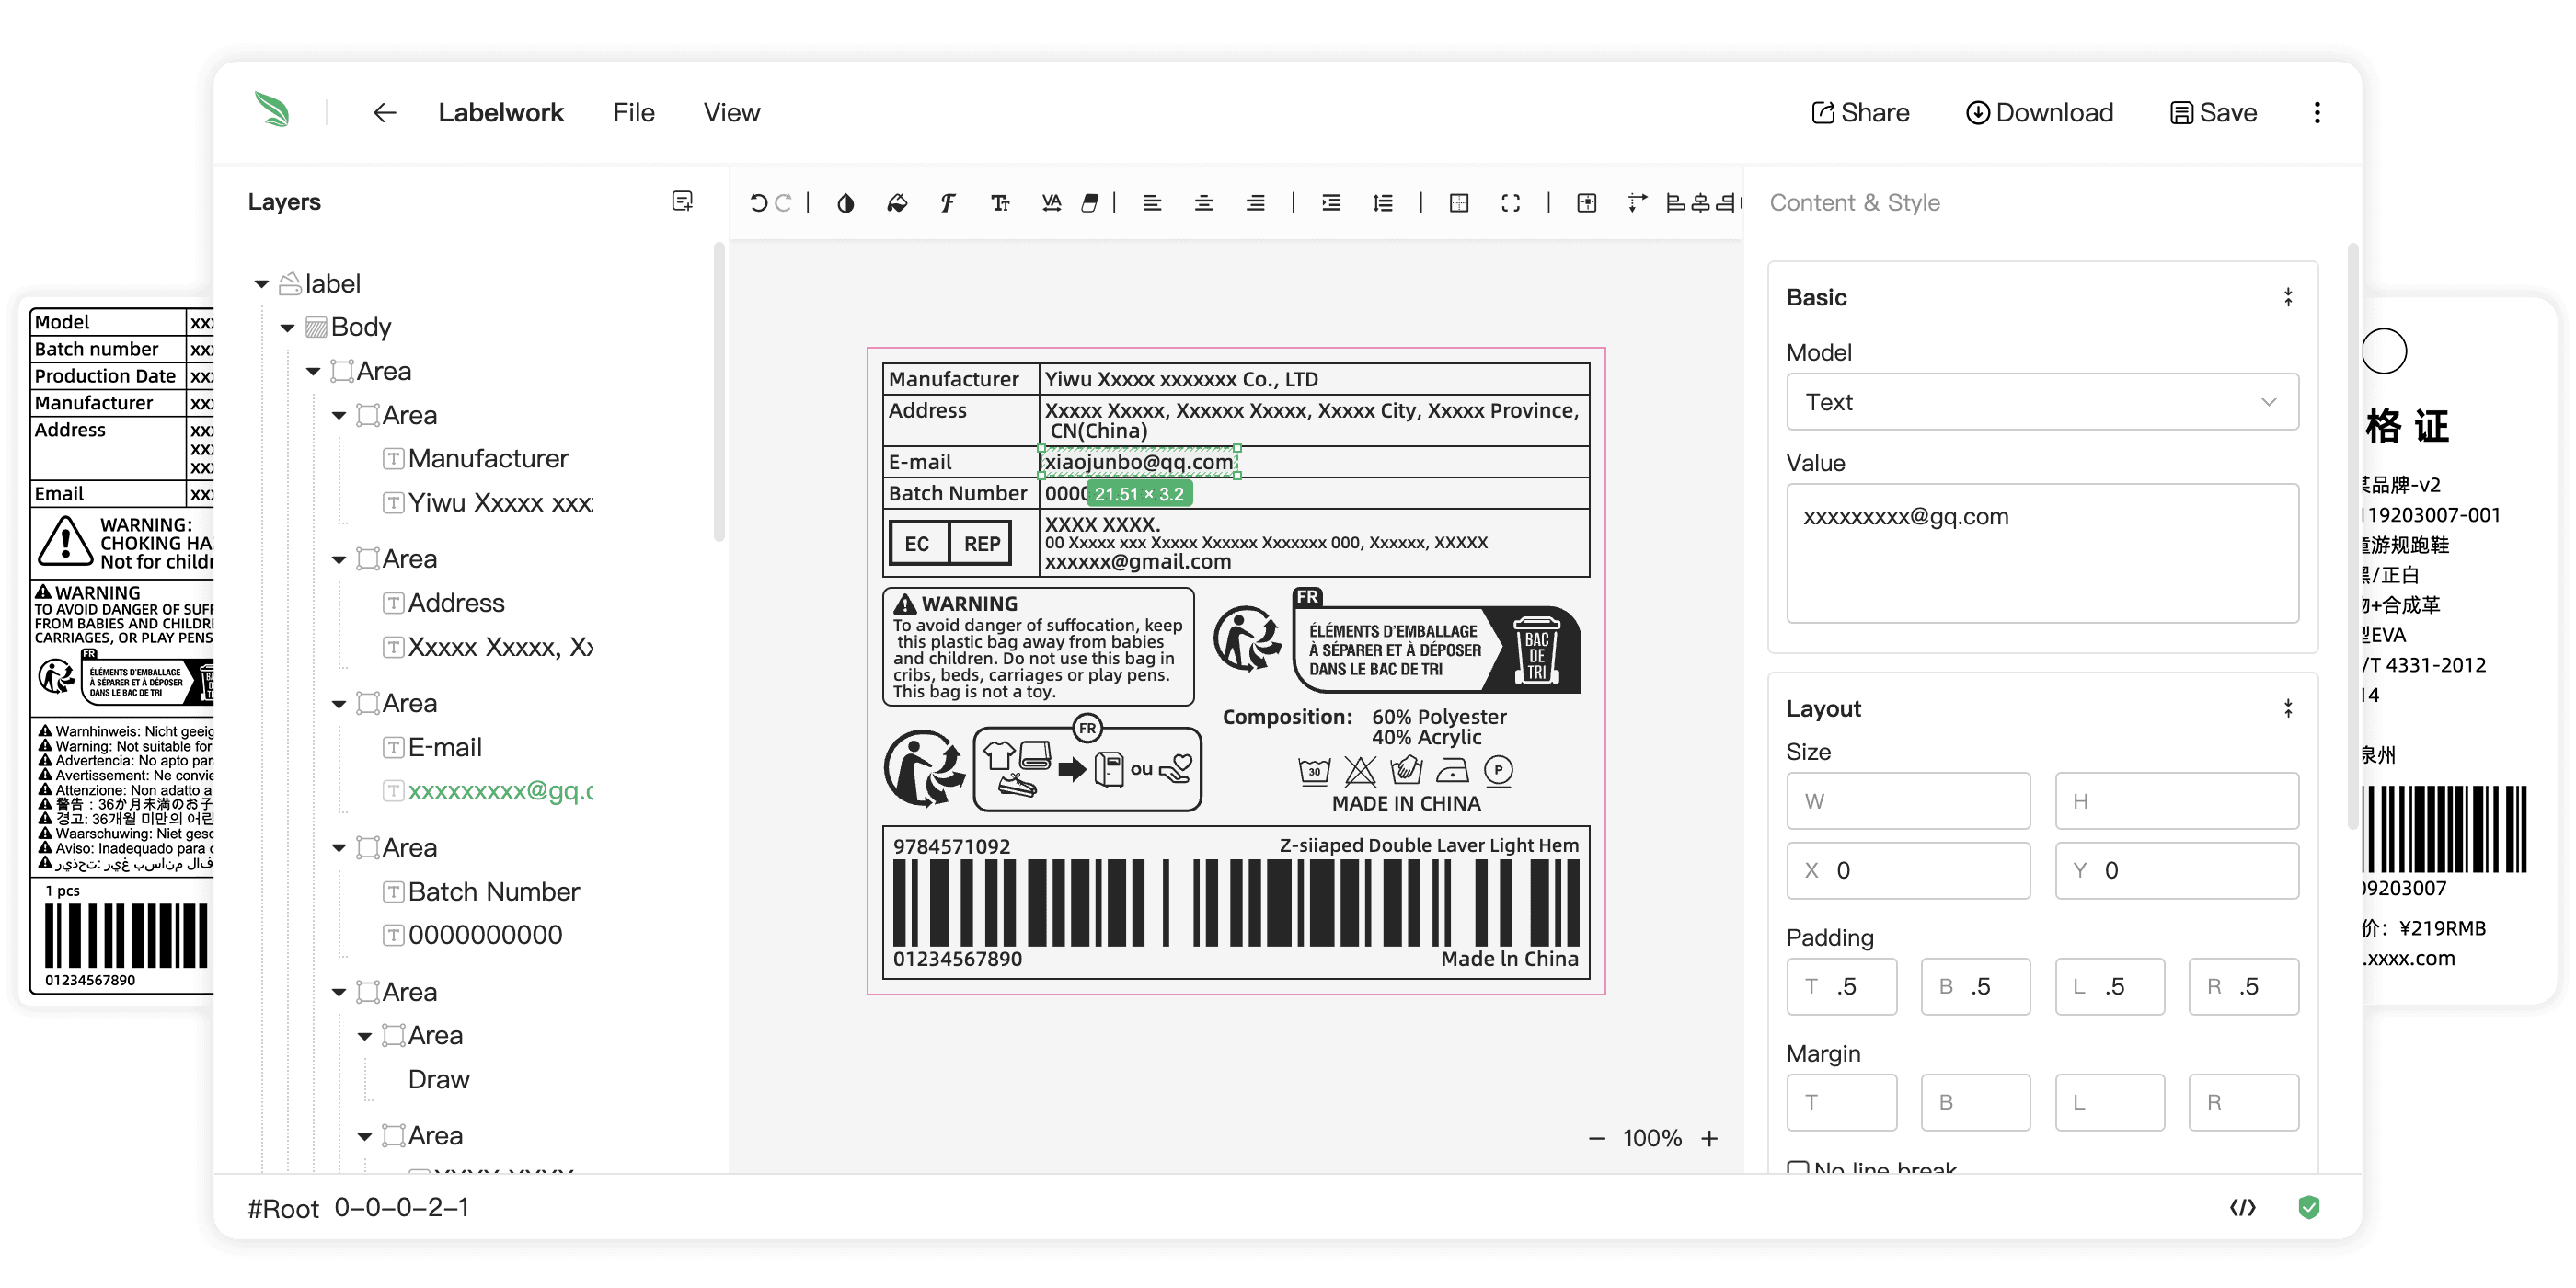Viewport: 2576px width, 1288px height.
Task: Collapse the Body layer tree node
Action: click(287, 328)
